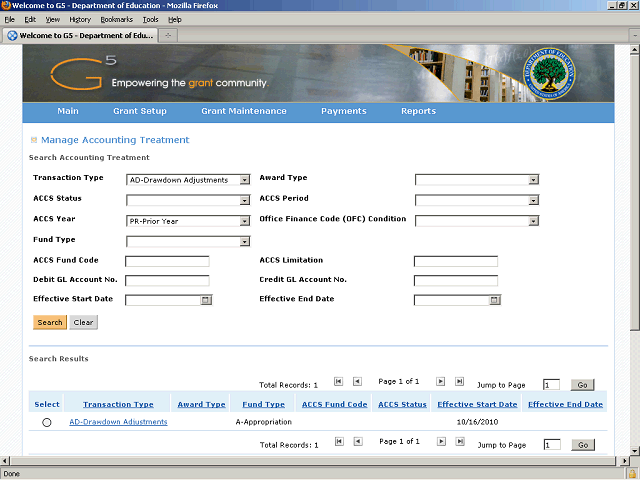640x480 pixels.
Task: Click the ACCS Limitation input field
Action: pos(456,261)
